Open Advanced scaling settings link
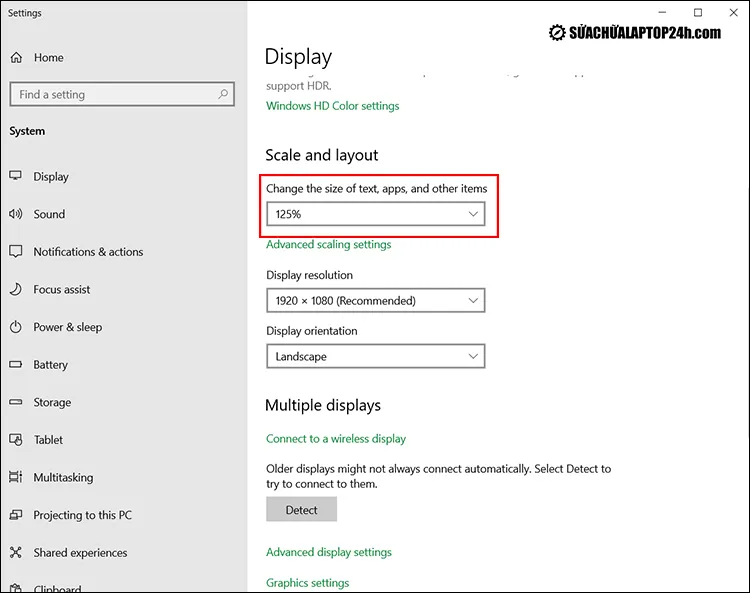Screen dimensions: 750x593 click(329, 244)
